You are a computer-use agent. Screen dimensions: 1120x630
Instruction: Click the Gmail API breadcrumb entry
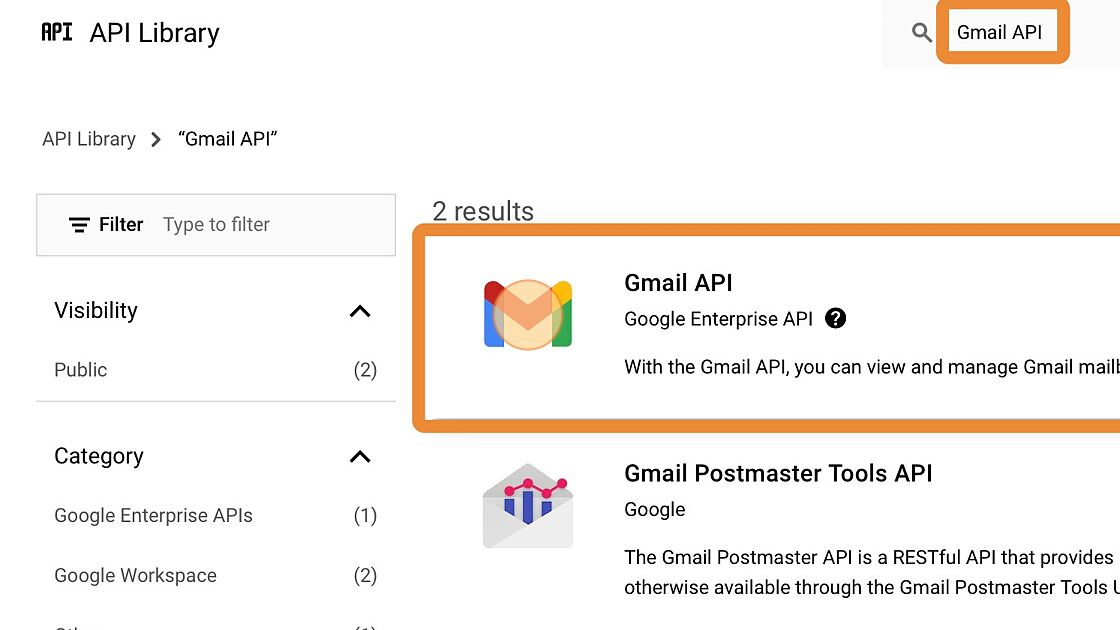click(x=227, y=139)
